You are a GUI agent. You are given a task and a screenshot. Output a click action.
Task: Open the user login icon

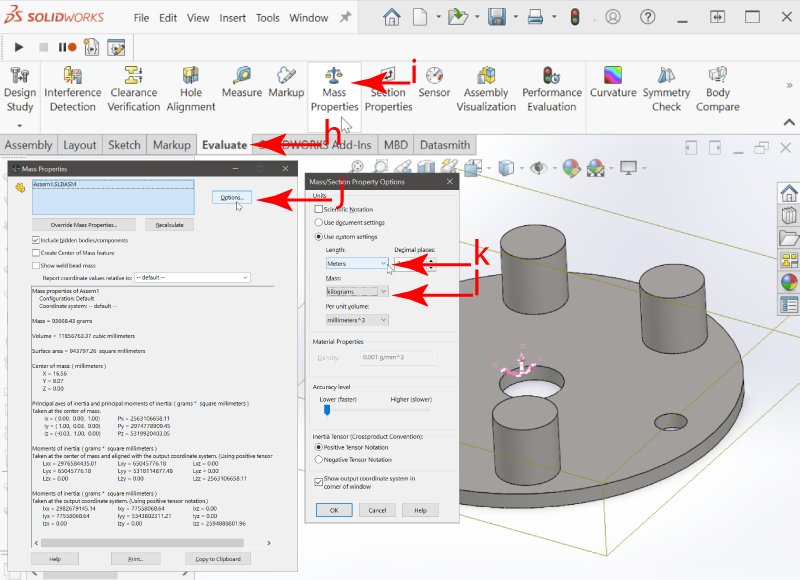pyautogui.click(x=613, y=17)
